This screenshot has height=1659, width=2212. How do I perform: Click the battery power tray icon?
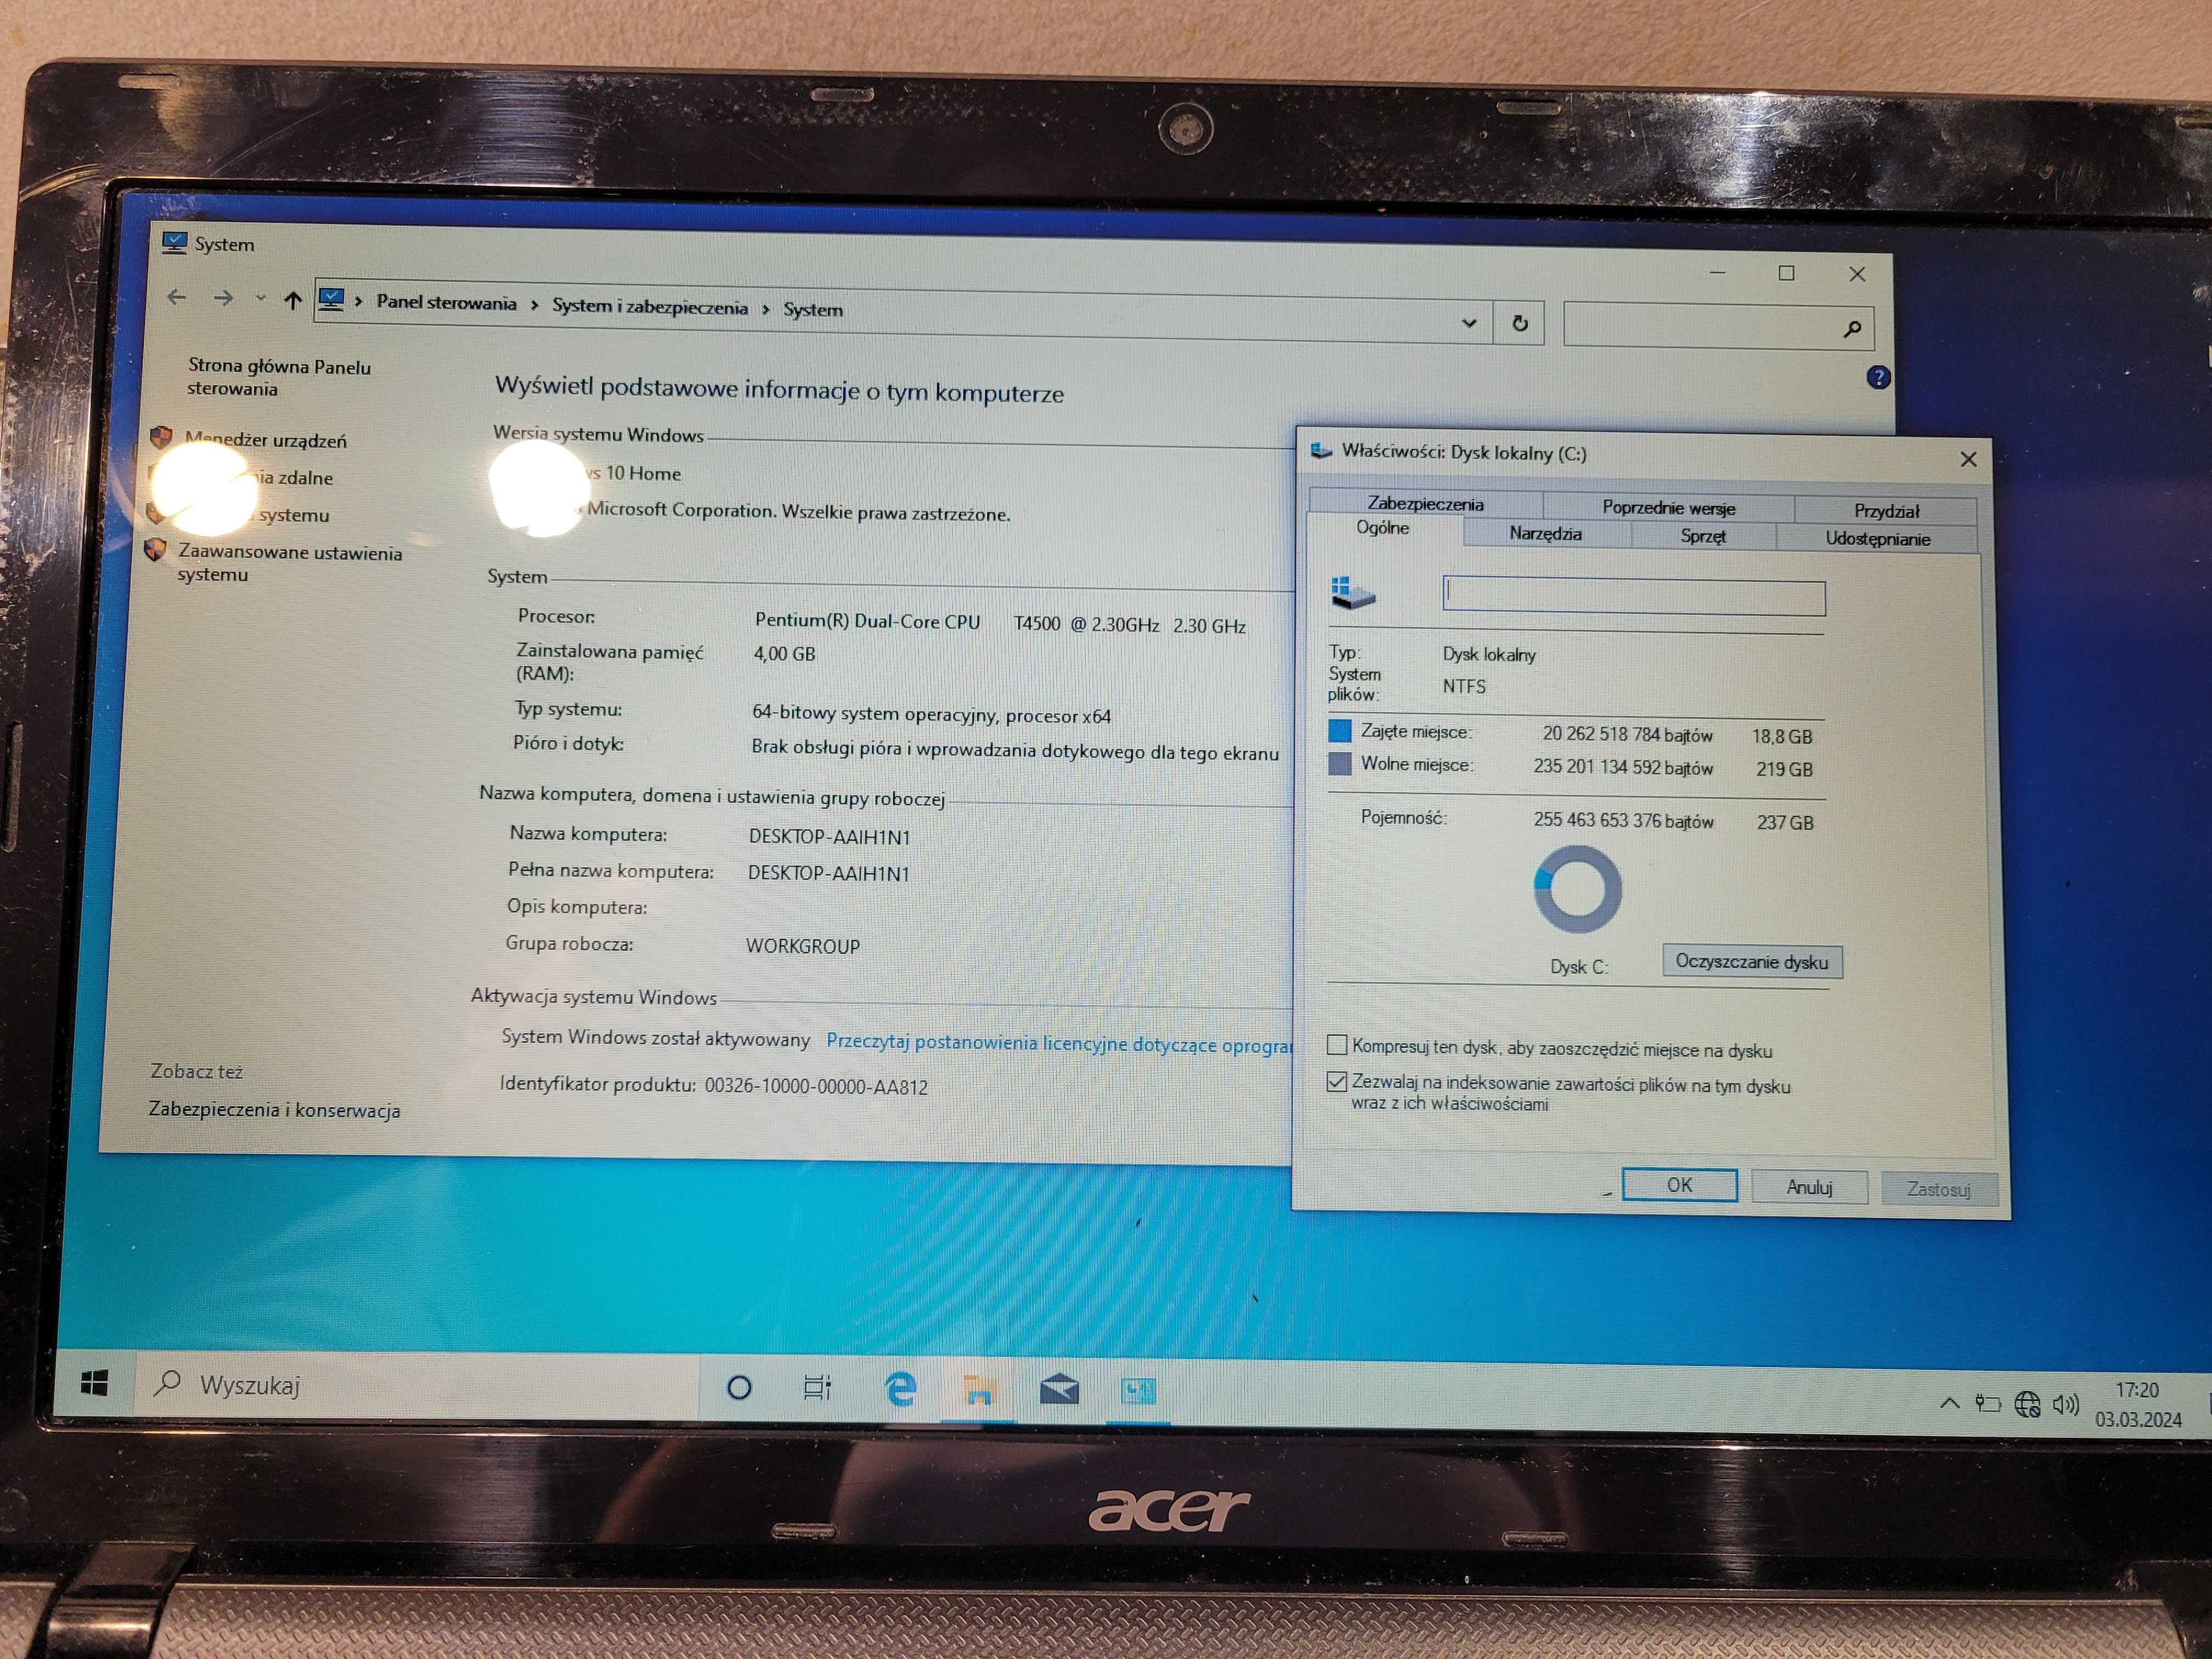(1987, 1404)
